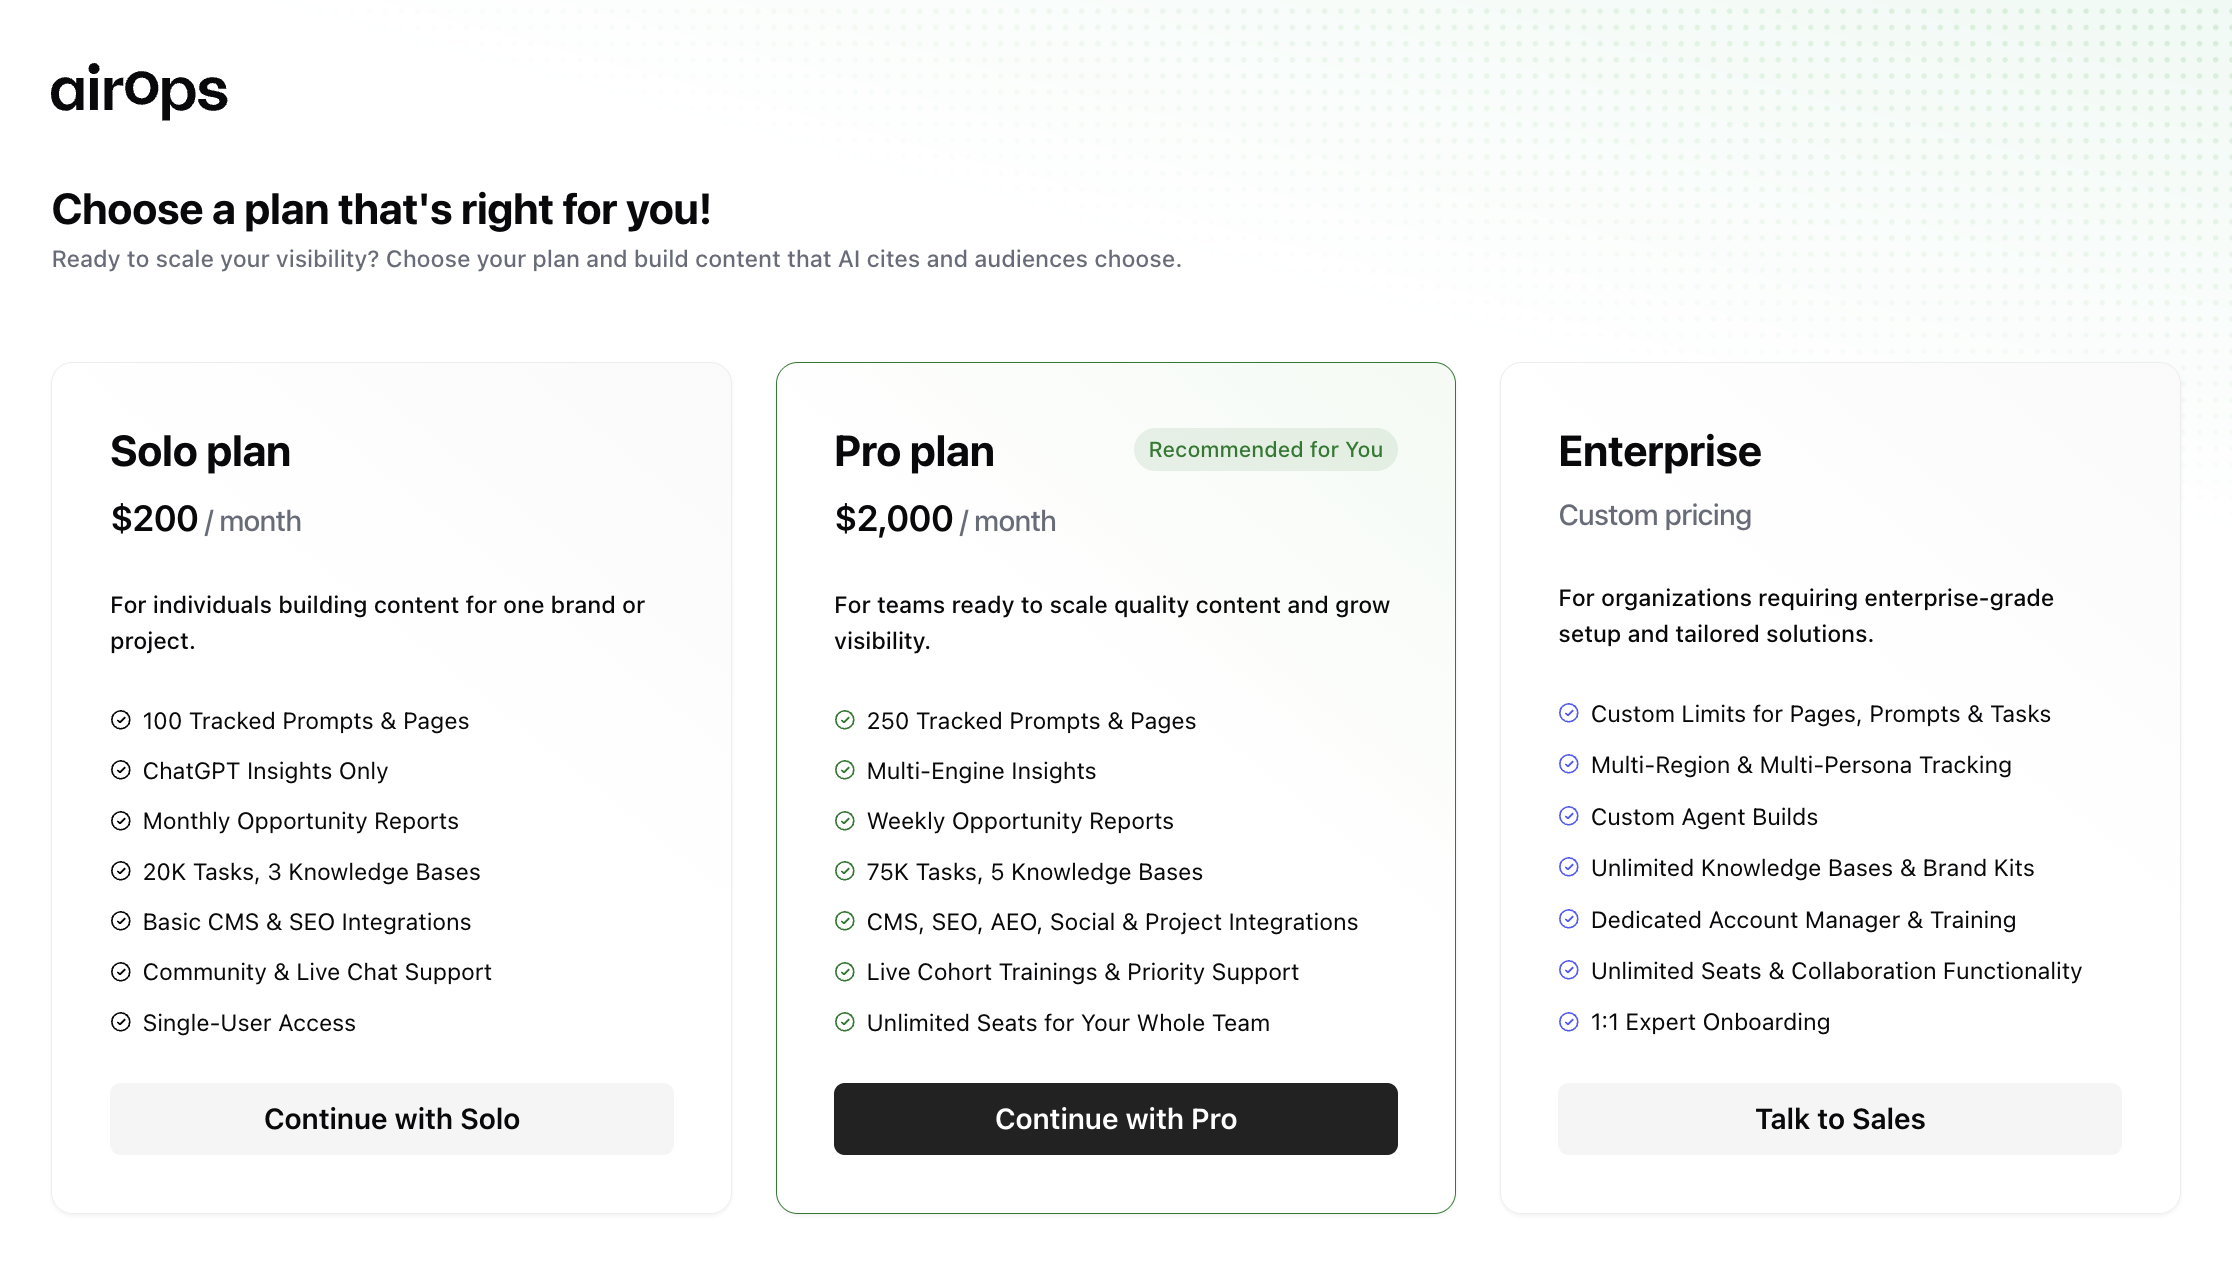
Task: Select the Pro plan heading
Action: (x=914, y=452)
